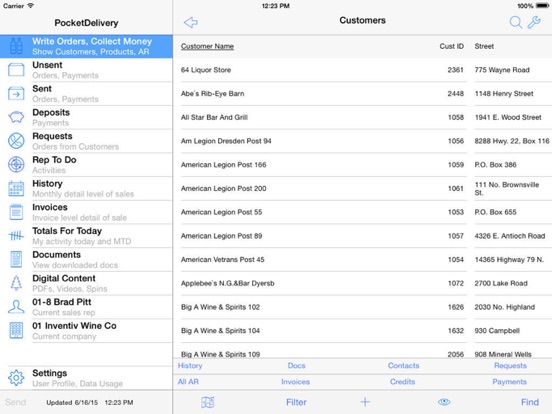Viewport: 552px width, 414px height.
Task: Click street 4326 E. Antioch Road
Action: coord(509,236)
